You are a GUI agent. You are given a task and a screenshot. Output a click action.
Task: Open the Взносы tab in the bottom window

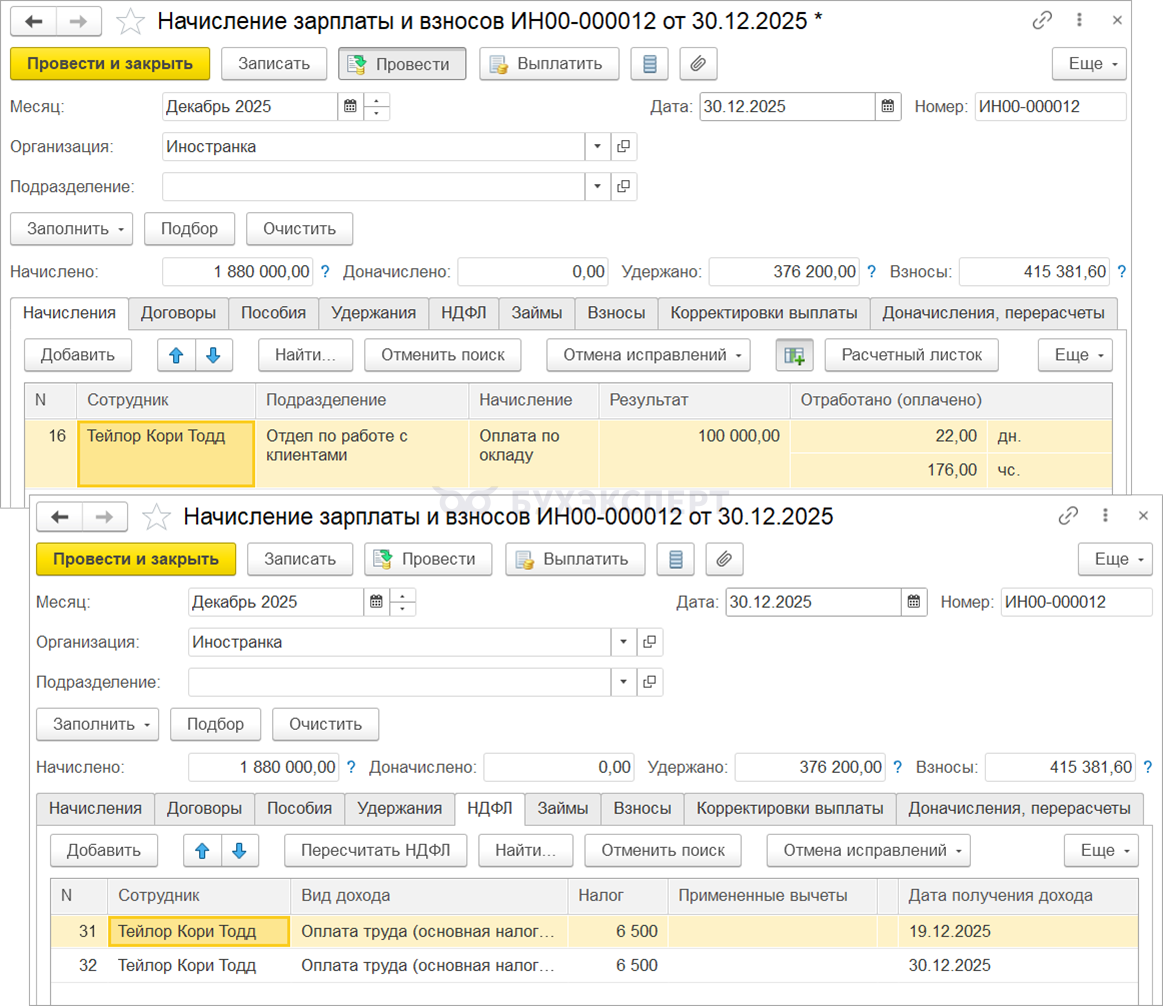(641, 808)
